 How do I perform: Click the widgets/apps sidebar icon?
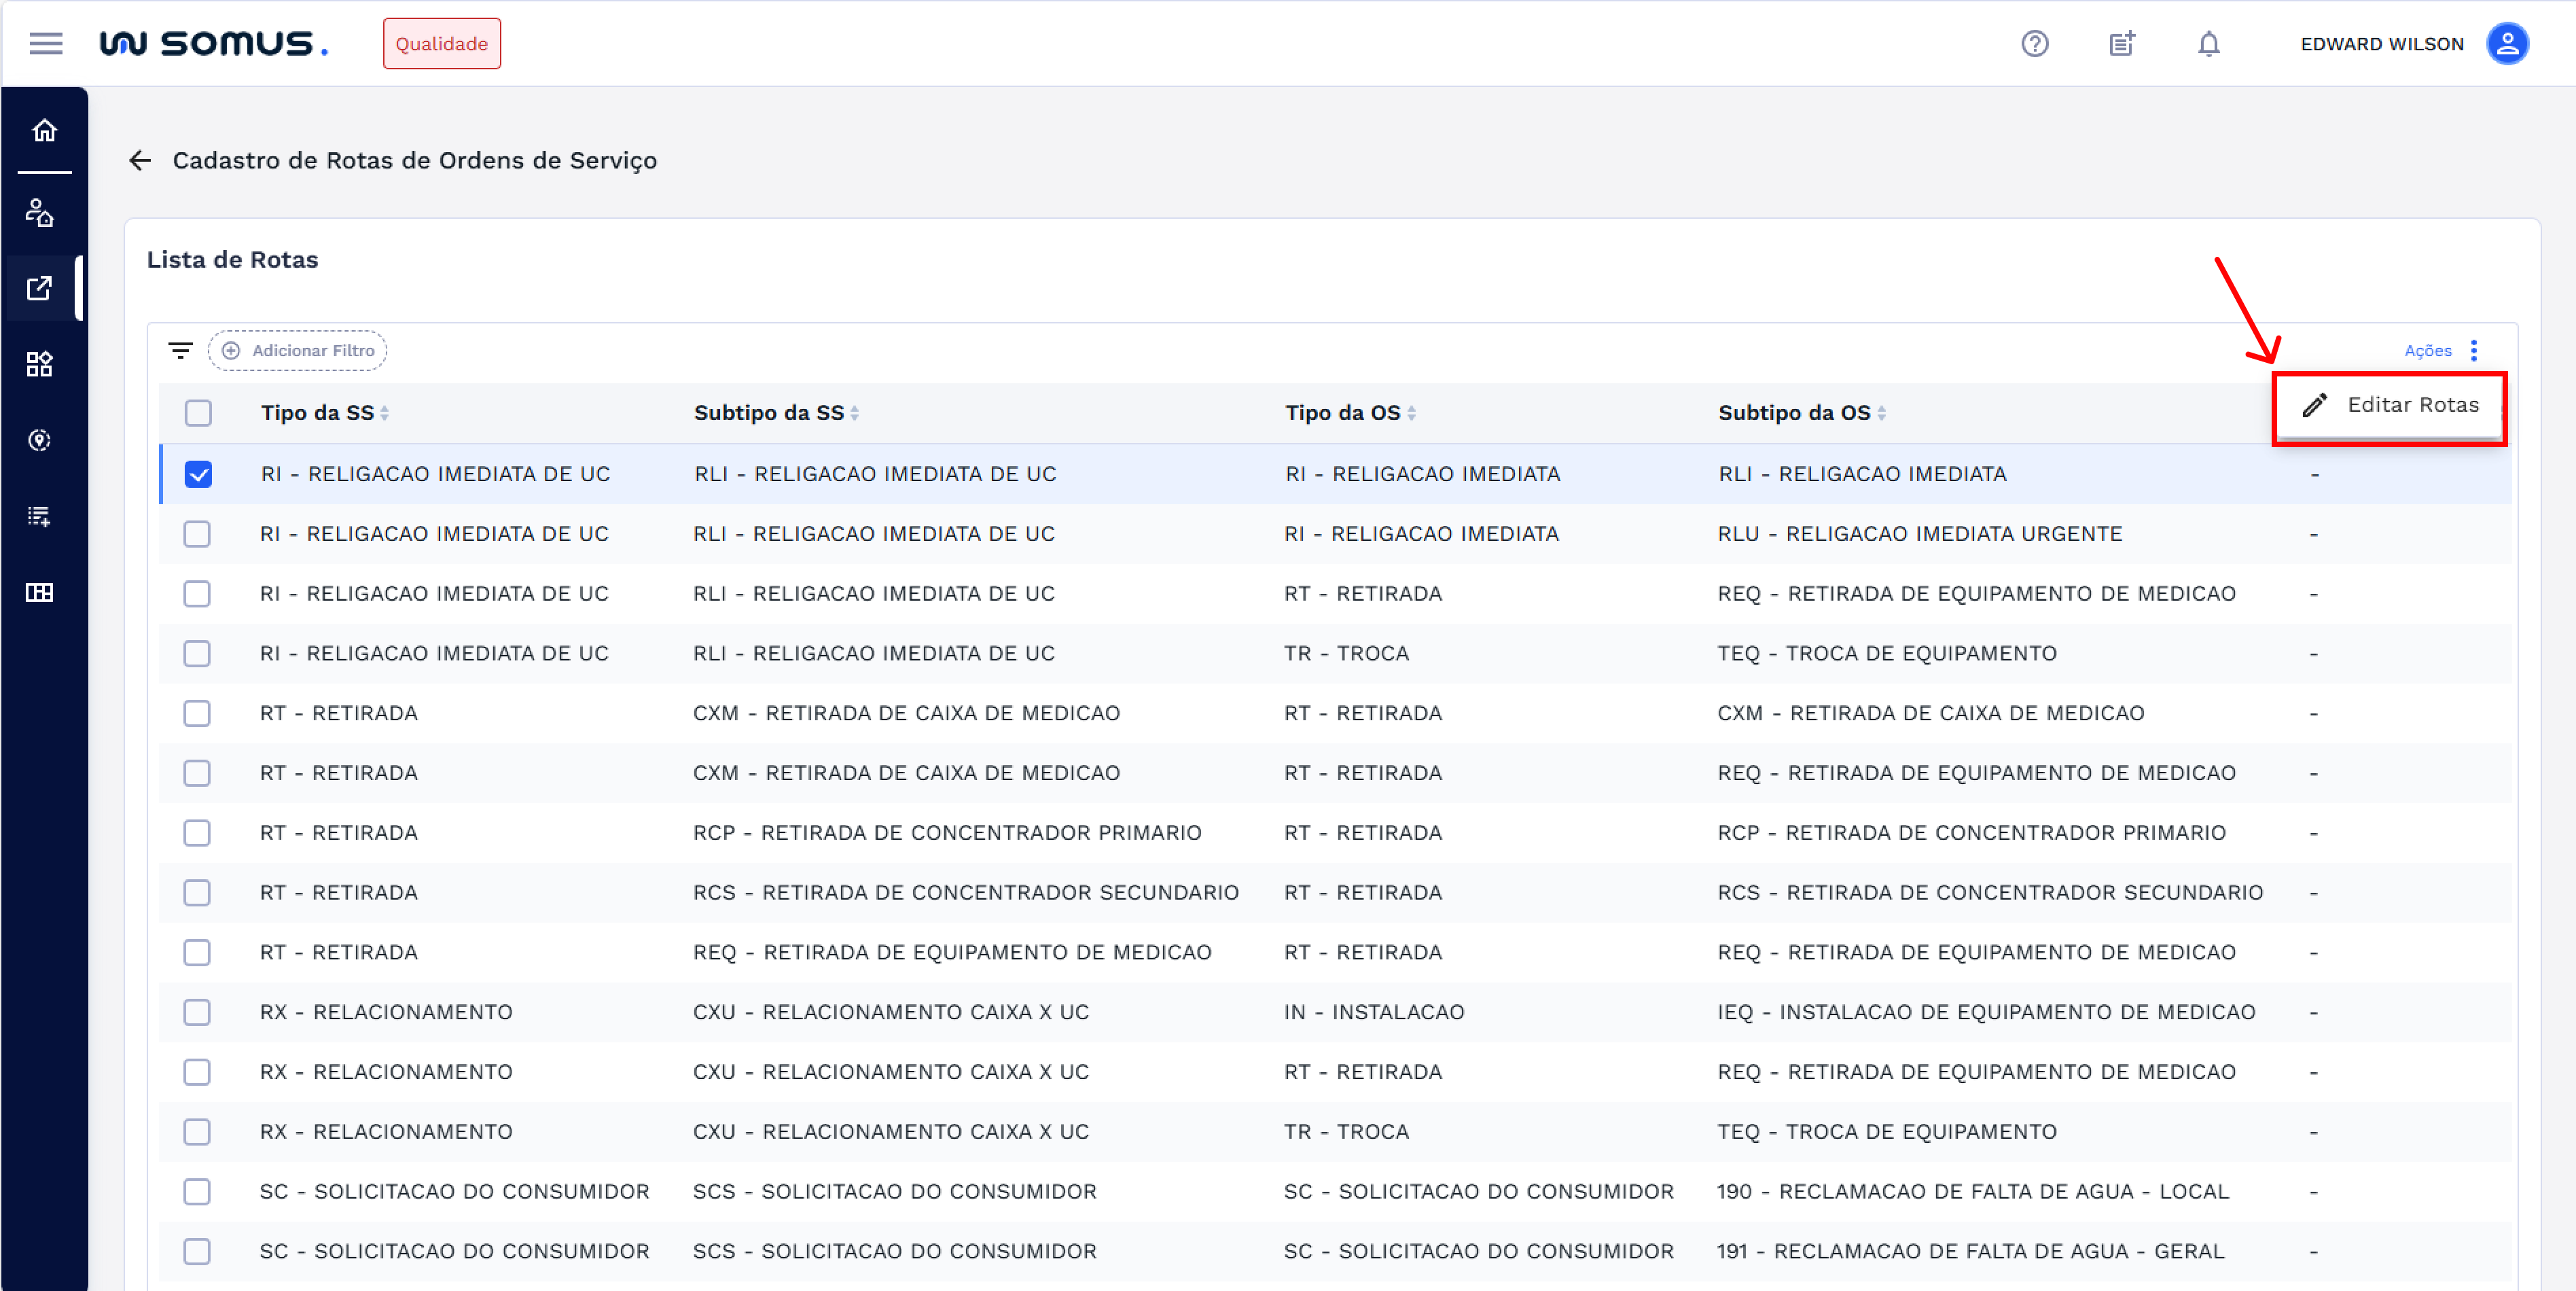point(40,364)
